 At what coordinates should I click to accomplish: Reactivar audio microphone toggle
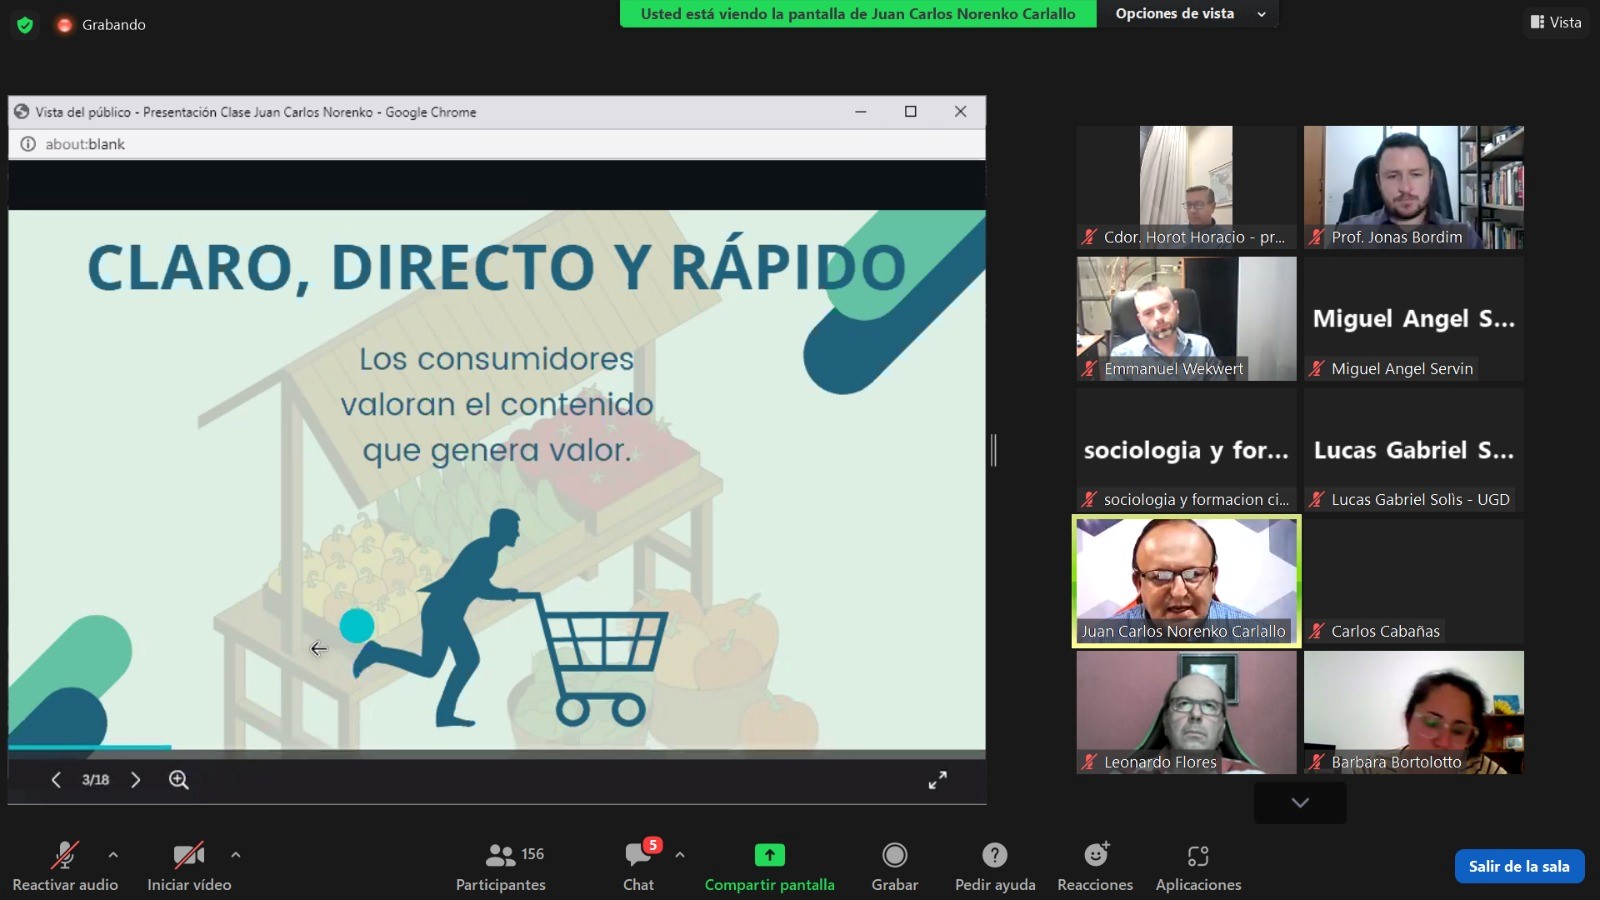pyautogui.click(x=65, y=866)
